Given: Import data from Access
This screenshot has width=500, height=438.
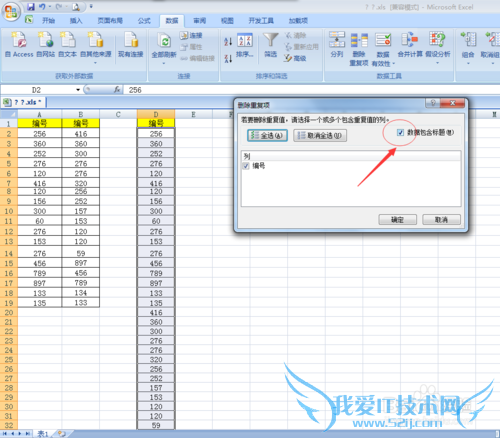Looking at the screenshot, I should tap(19, 44).
